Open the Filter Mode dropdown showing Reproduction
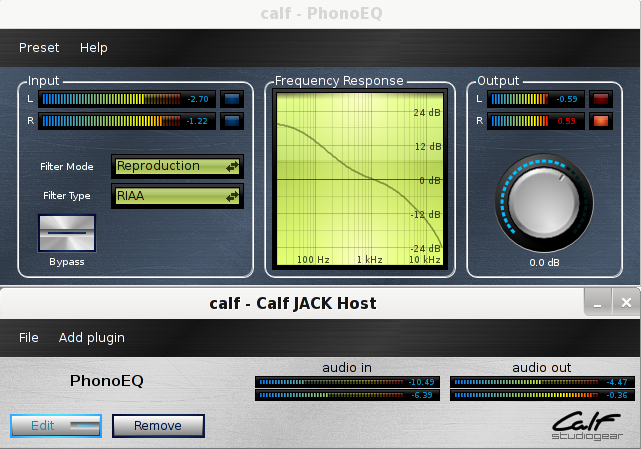 [x=177, y=166]
